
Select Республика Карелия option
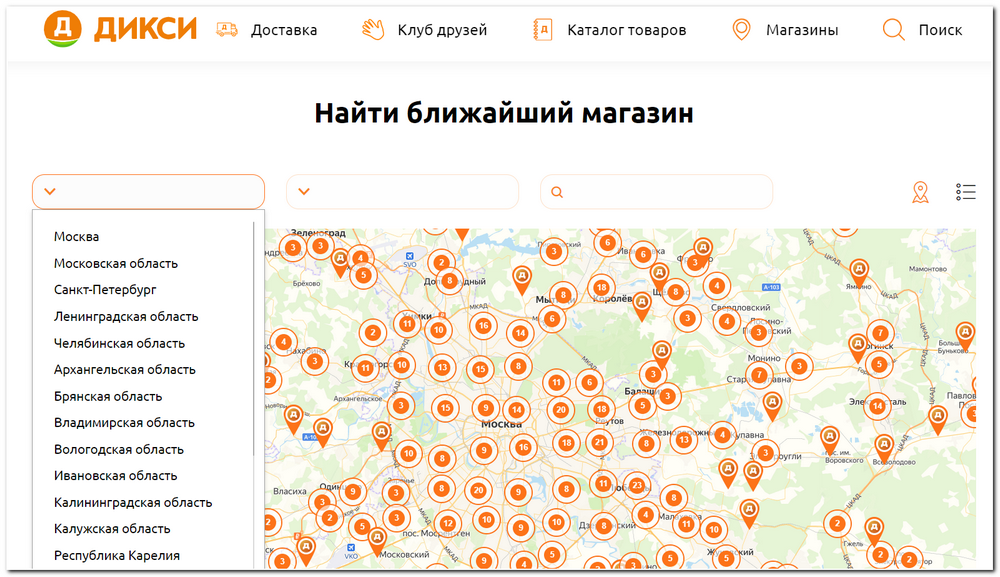(117, 555)
